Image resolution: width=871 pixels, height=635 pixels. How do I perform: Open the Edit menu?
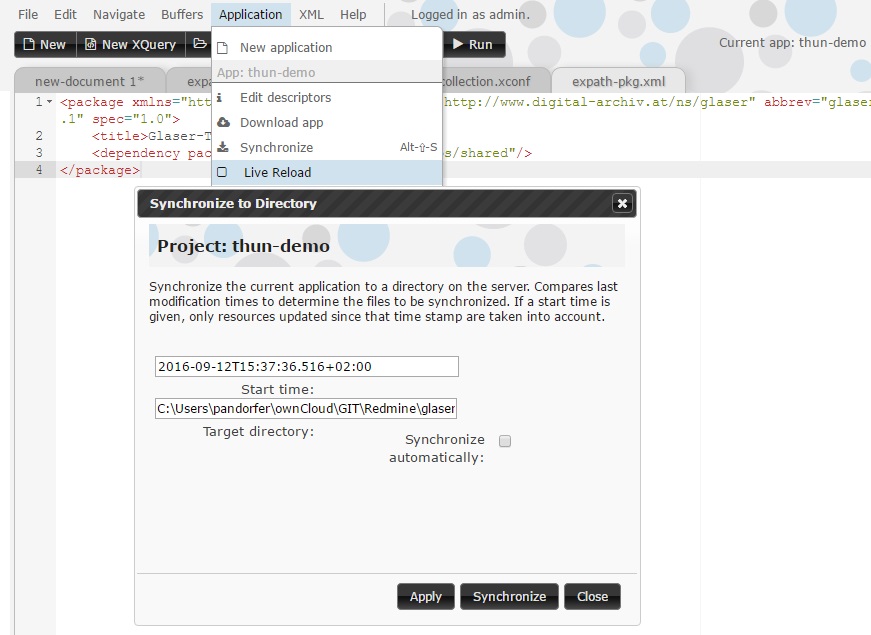click(65, 14)
